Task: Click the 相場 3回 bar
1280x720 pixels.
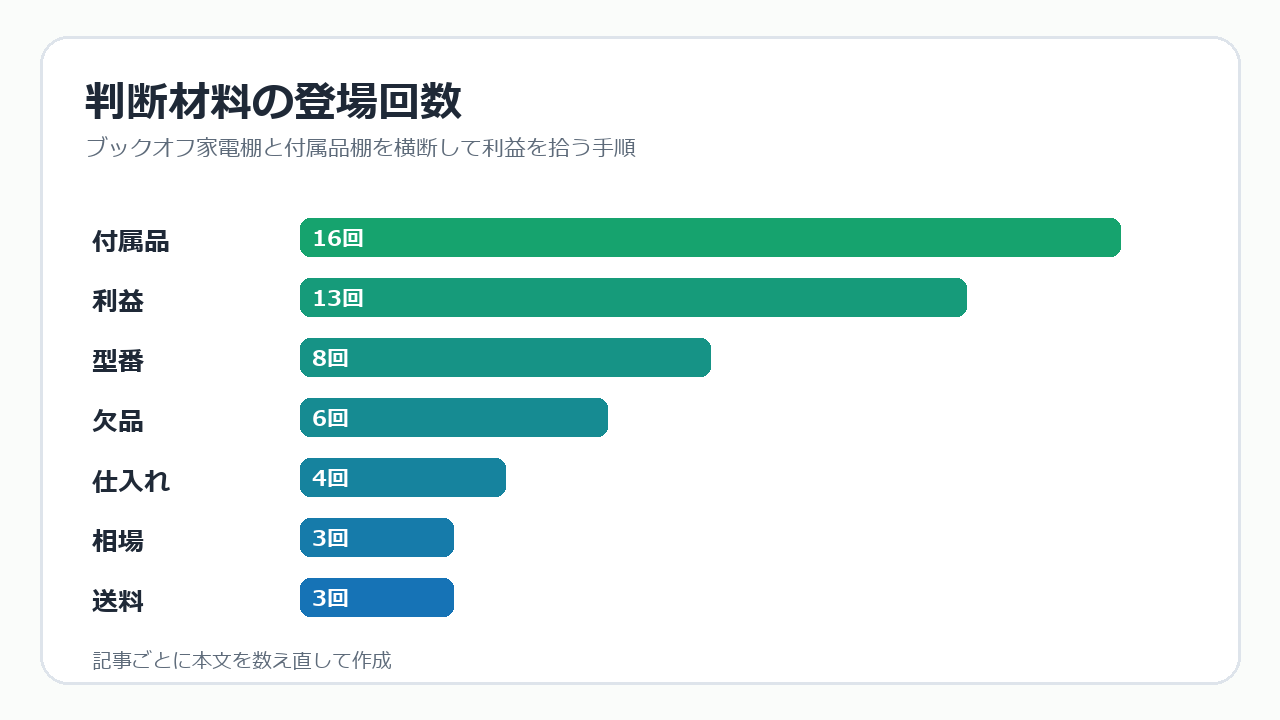Action: [x=377, y=538]
